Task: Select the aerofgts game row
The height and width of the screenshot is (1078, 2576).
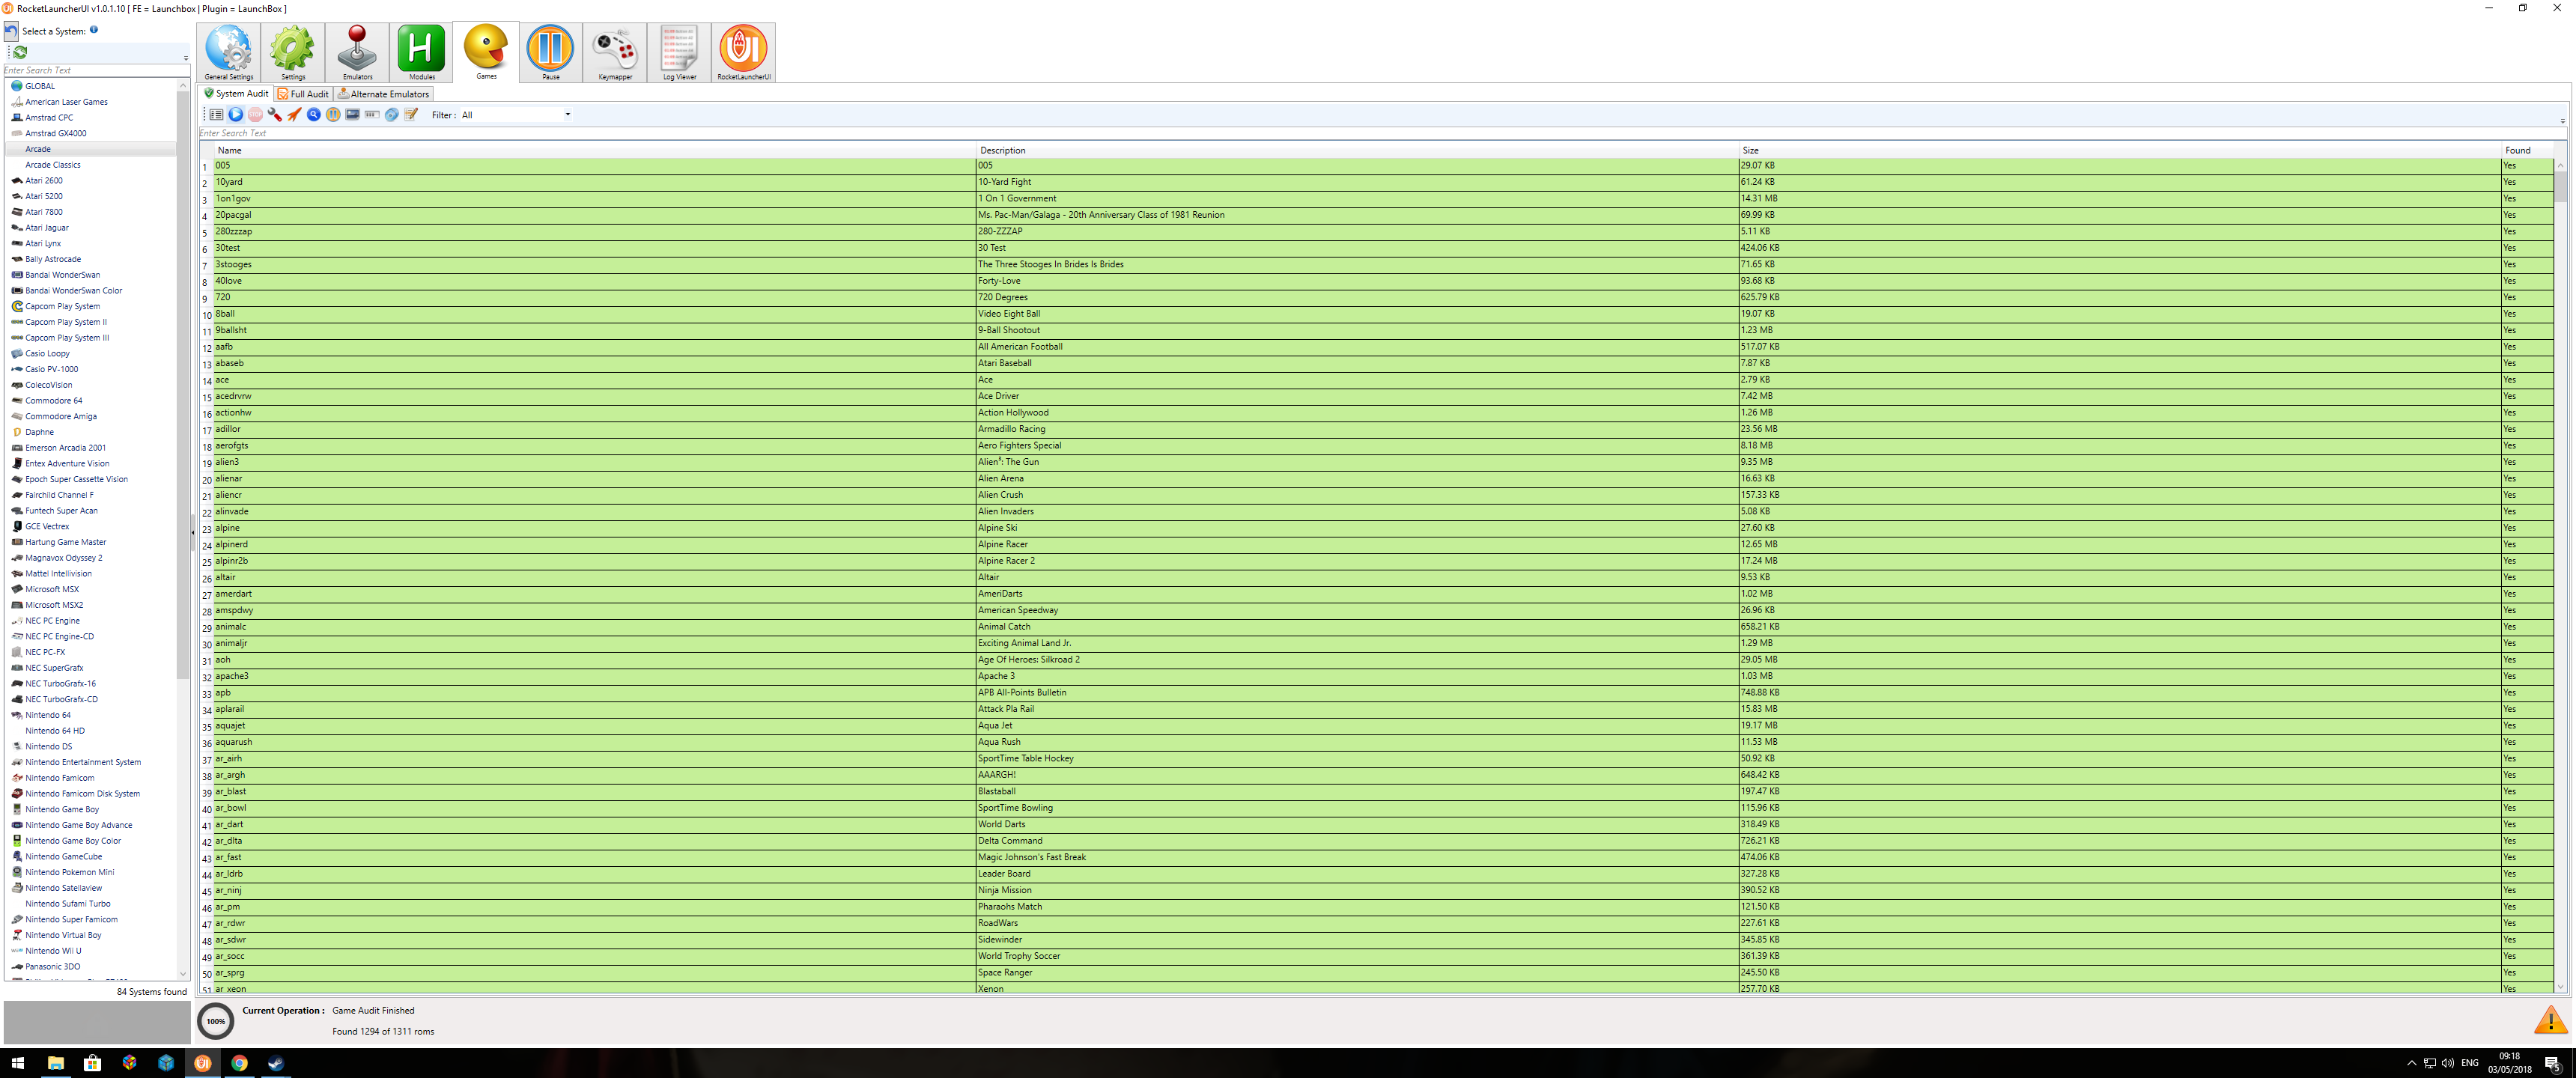Action: click(x=1383, y=446)
